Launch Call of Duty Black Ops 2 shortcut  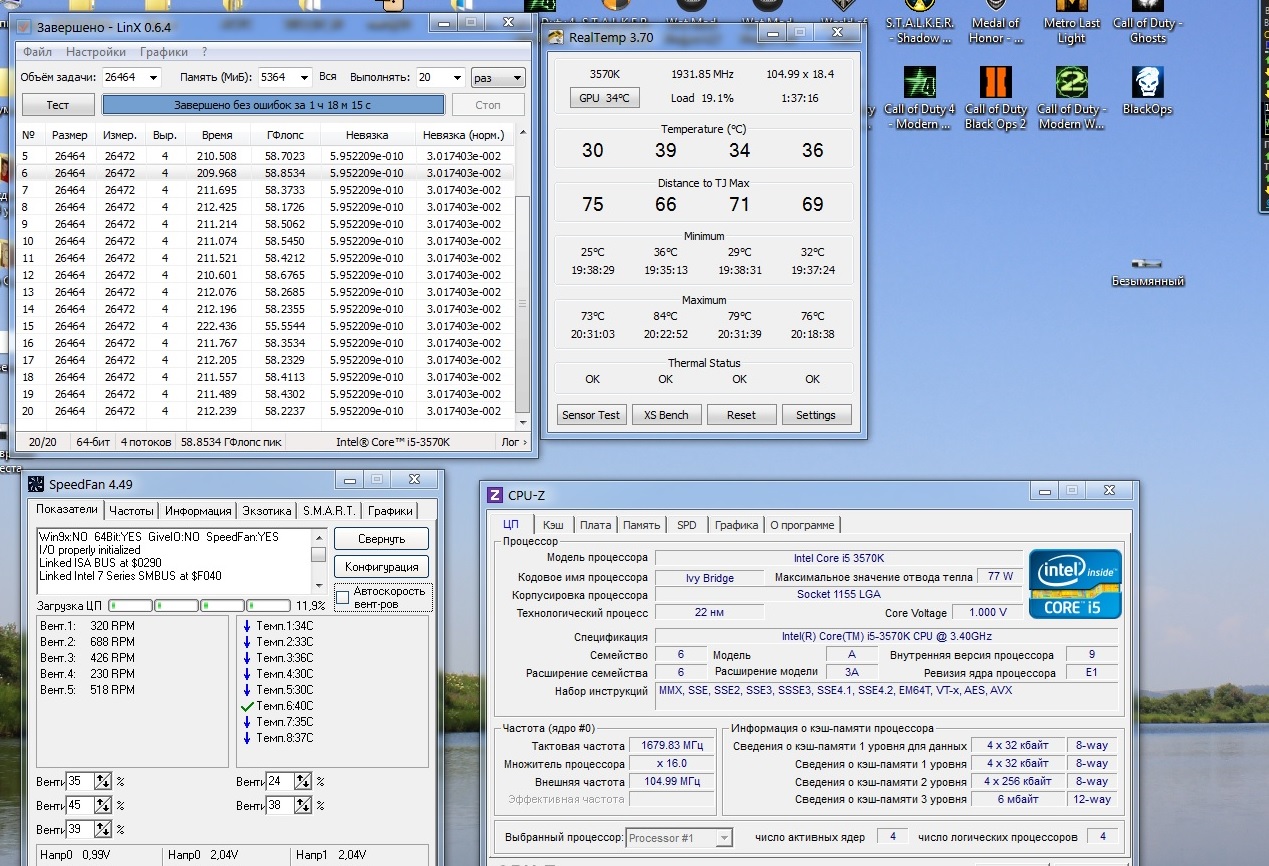[995, 84]
